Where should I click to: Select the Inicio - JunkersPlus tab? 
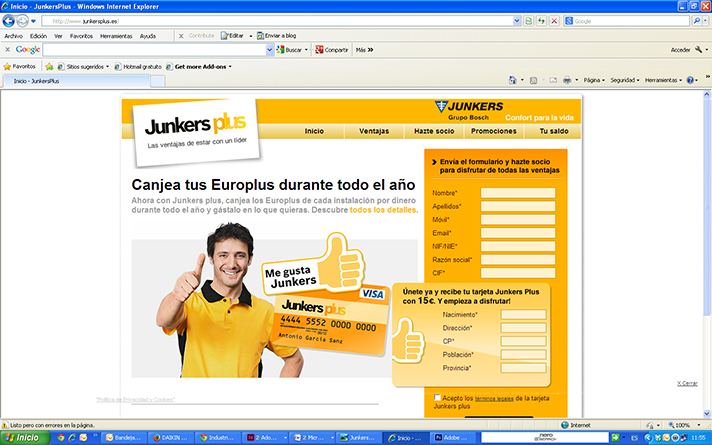[x=76, y=81]
